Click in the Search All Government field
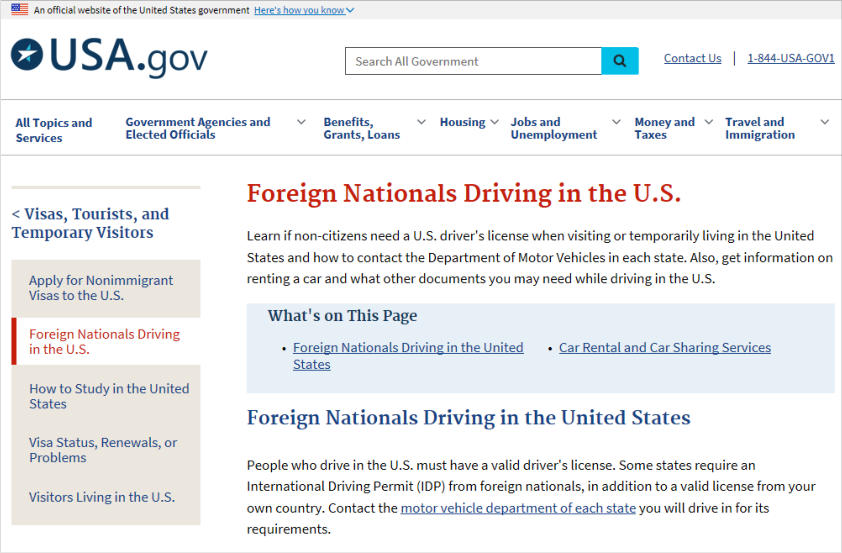842x553 pixels. [x=473, y=61]
